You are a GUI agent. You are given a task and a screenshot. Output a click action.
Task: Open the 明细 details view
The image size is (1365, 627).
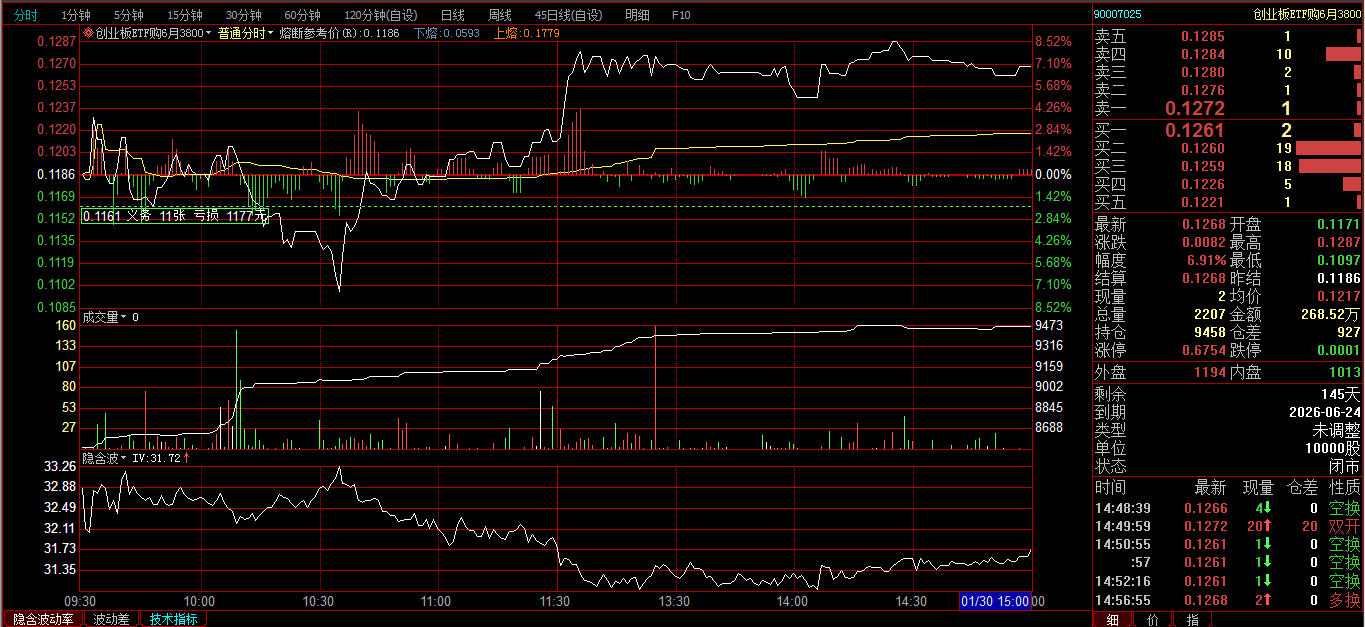pos(636,15)
